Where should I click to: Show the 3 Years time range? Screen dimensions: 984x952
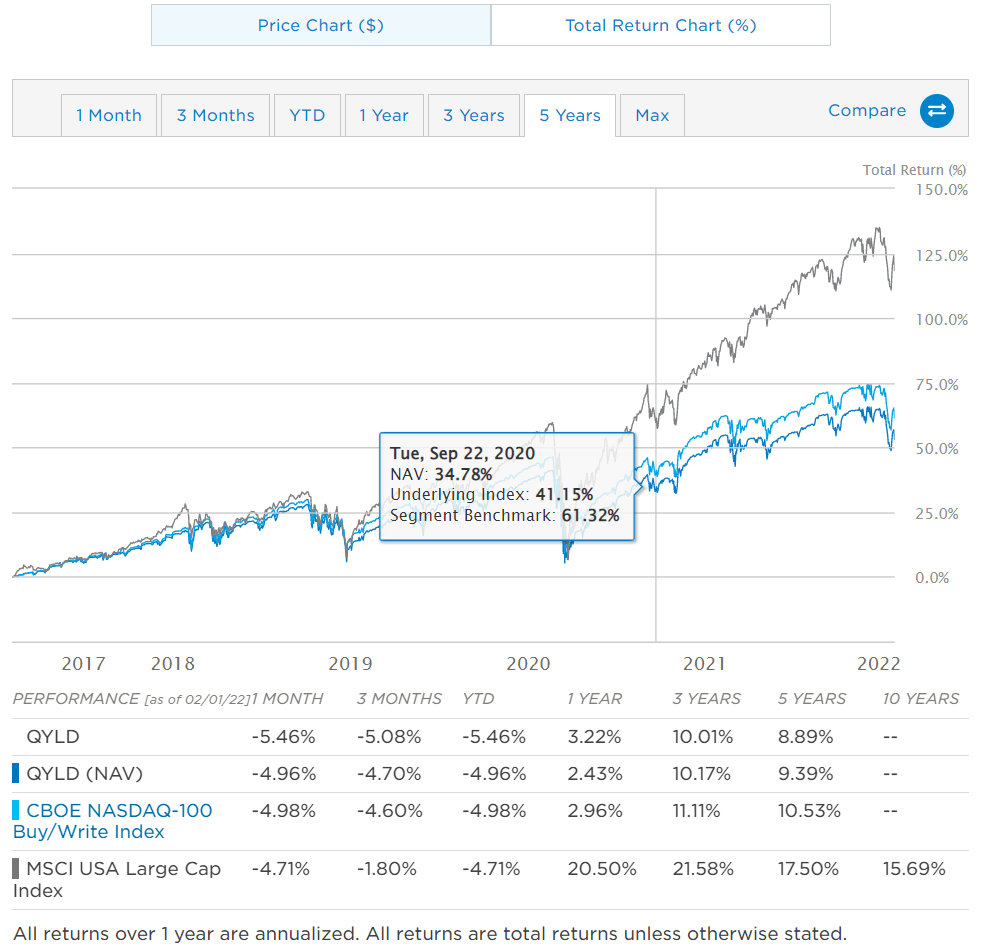coord(474,115)
